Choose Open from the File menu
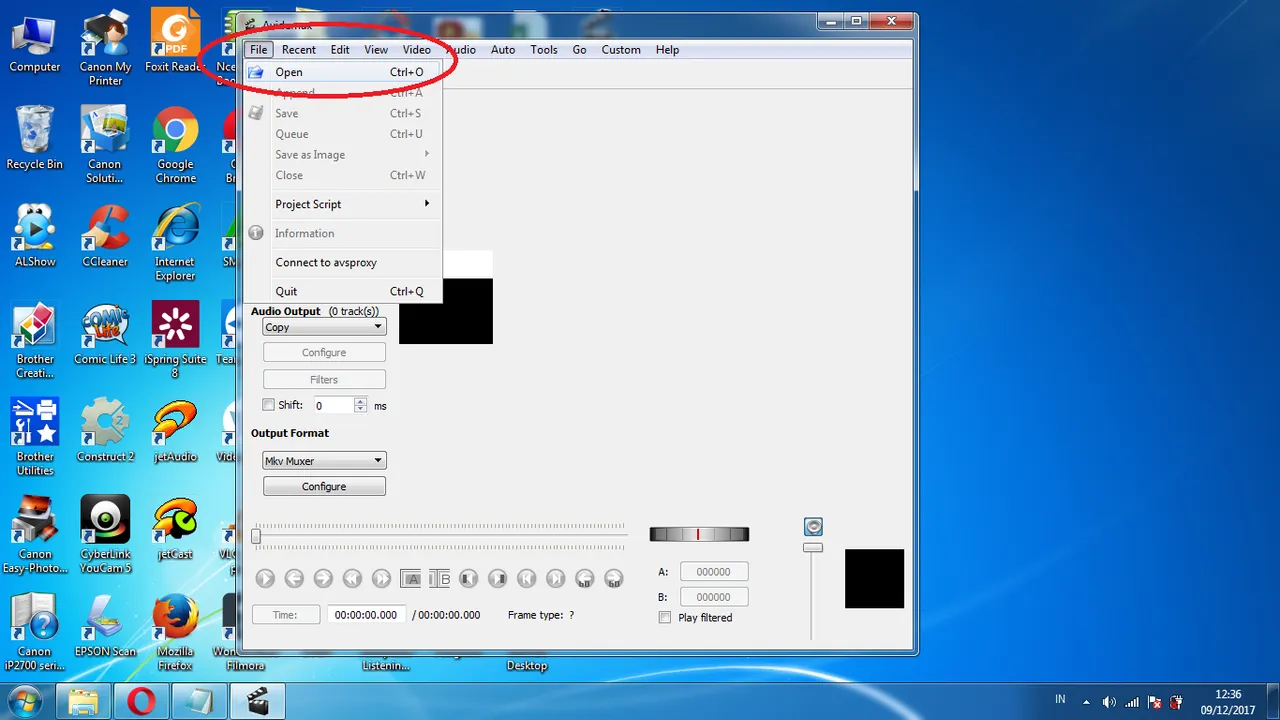Screen dimensions: 1280x720 pos(341,72)
